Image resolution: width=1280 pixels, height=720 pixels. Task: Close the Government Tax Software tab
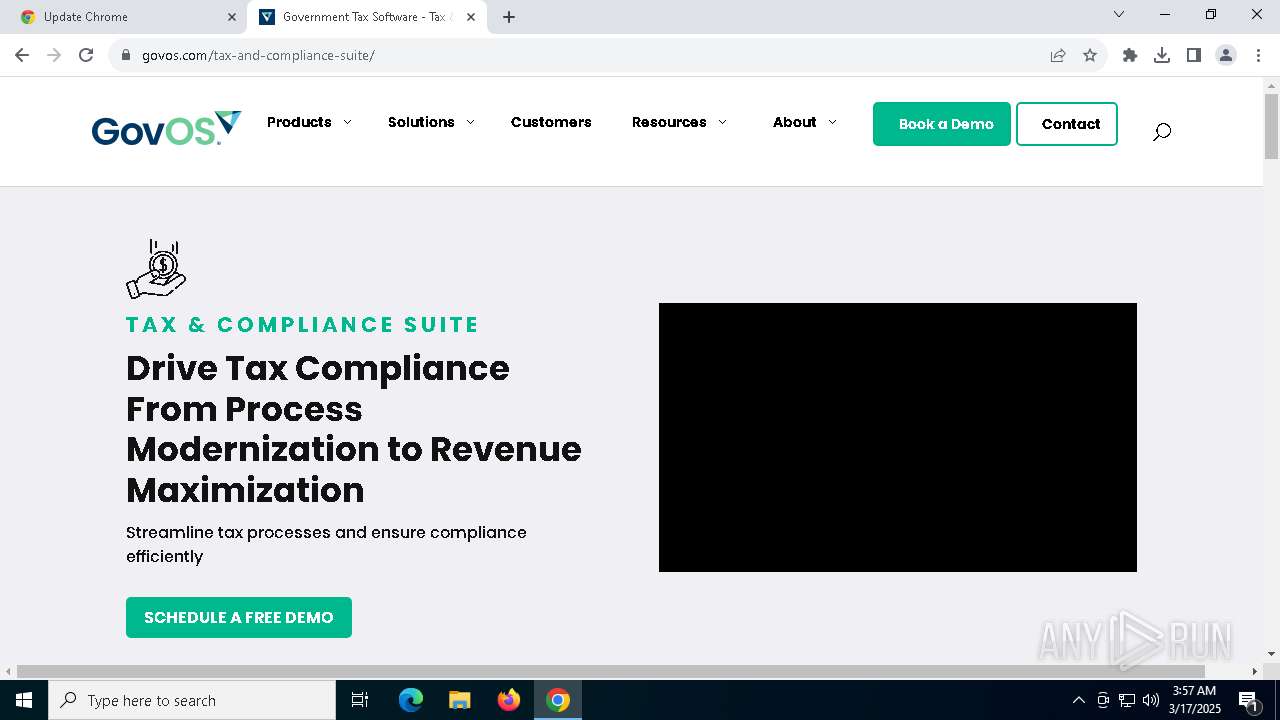(471, 17)
